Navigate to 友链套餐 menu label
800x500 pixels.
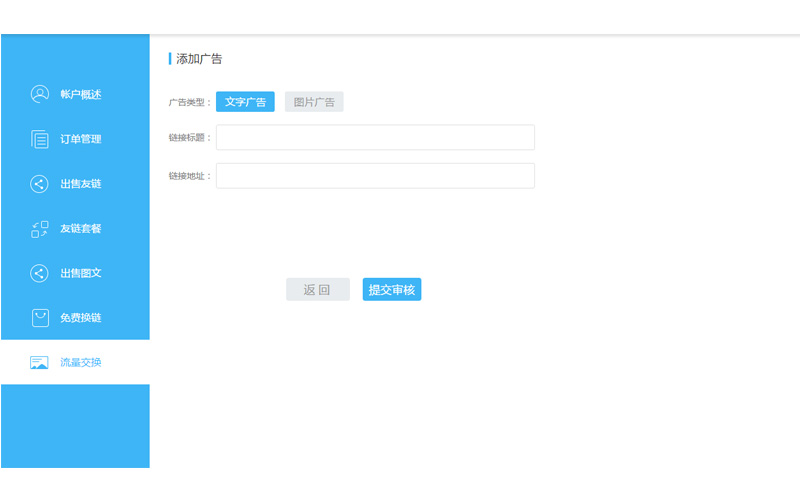[81, 229]
